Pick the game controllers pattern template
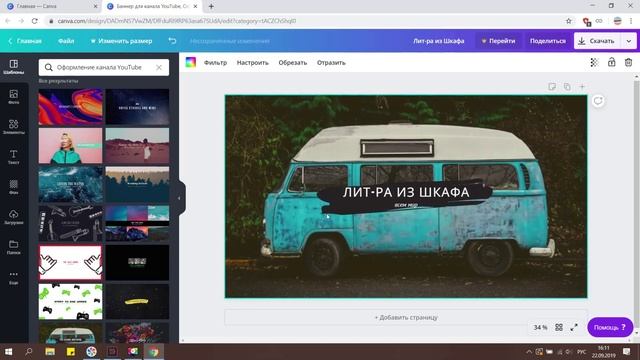This screenshot has width=640, height=360. tap(71, 302)
